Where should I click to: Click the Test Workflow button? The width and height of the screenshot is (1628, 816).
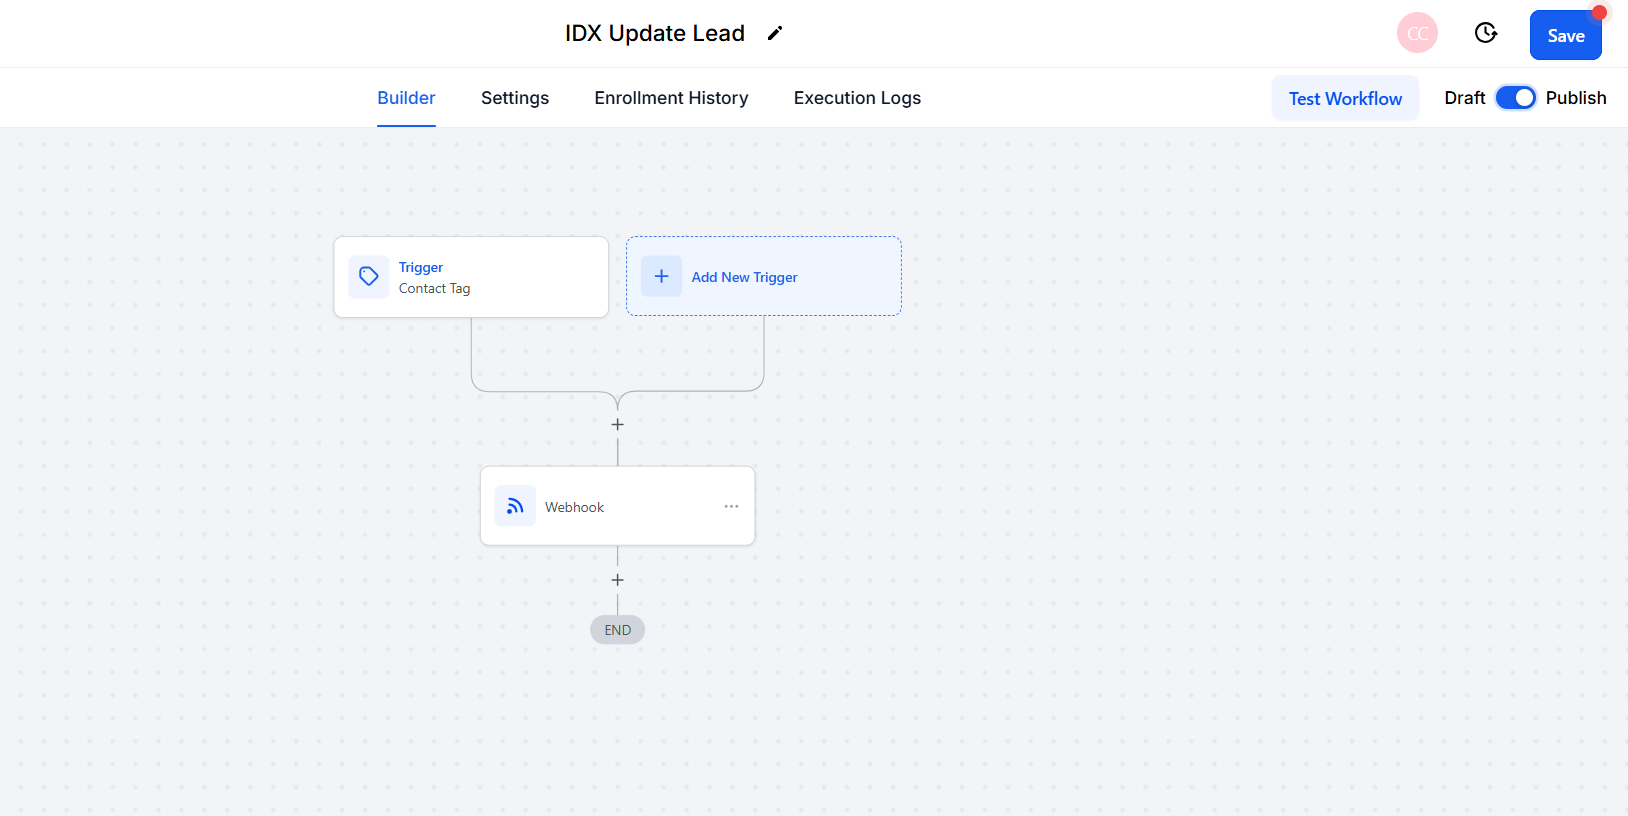tap(1345, 99)
